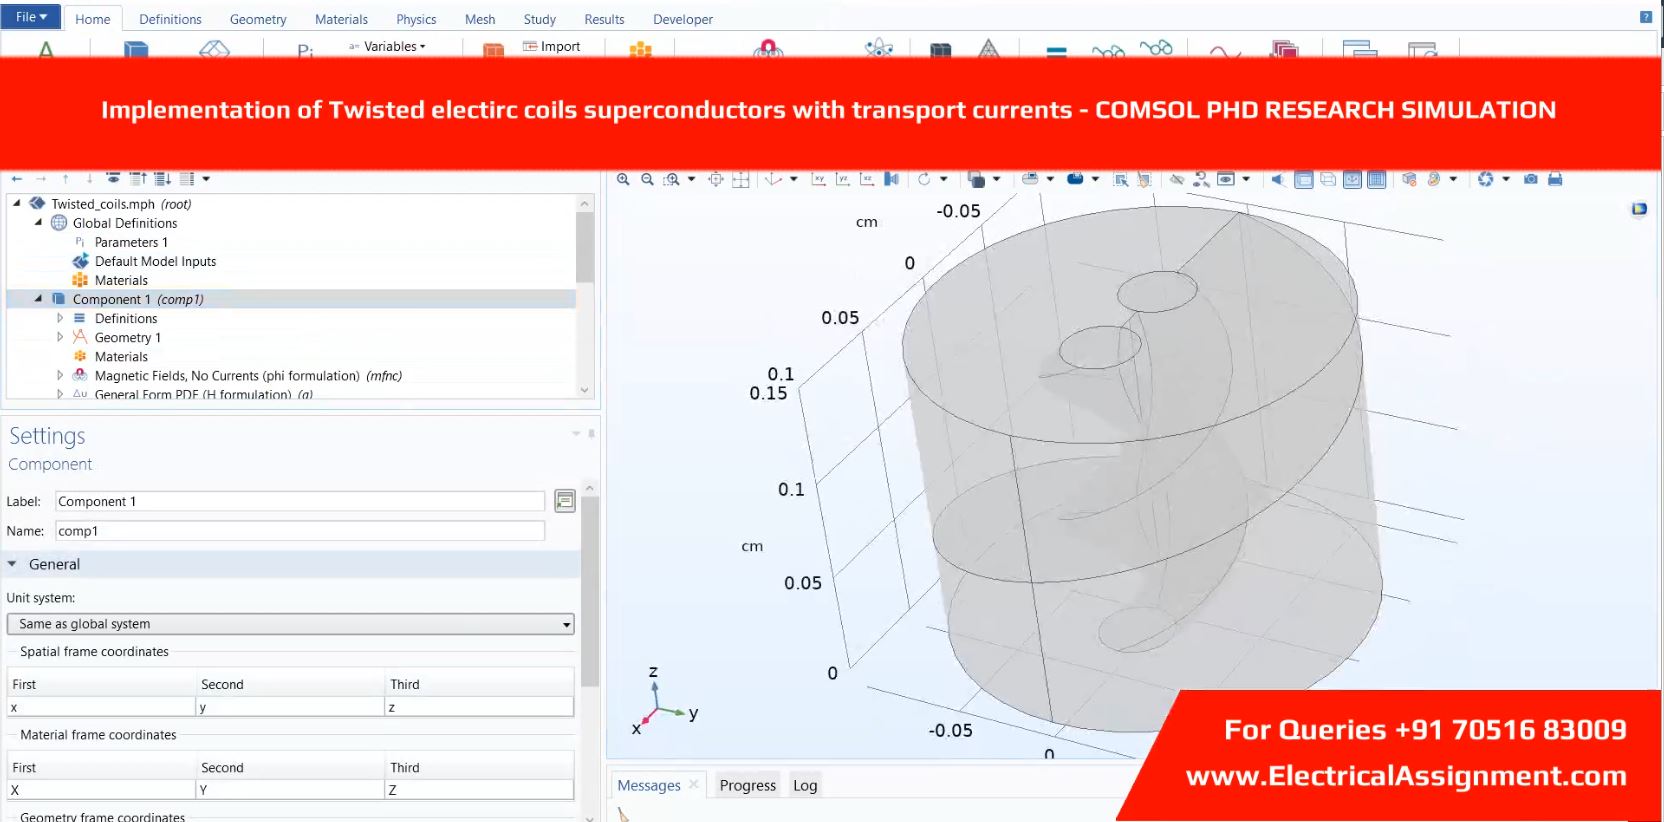This screenshot has height=822, width=1664.
Task: Open the Physics ribbon tab
Action: (416, 19)
